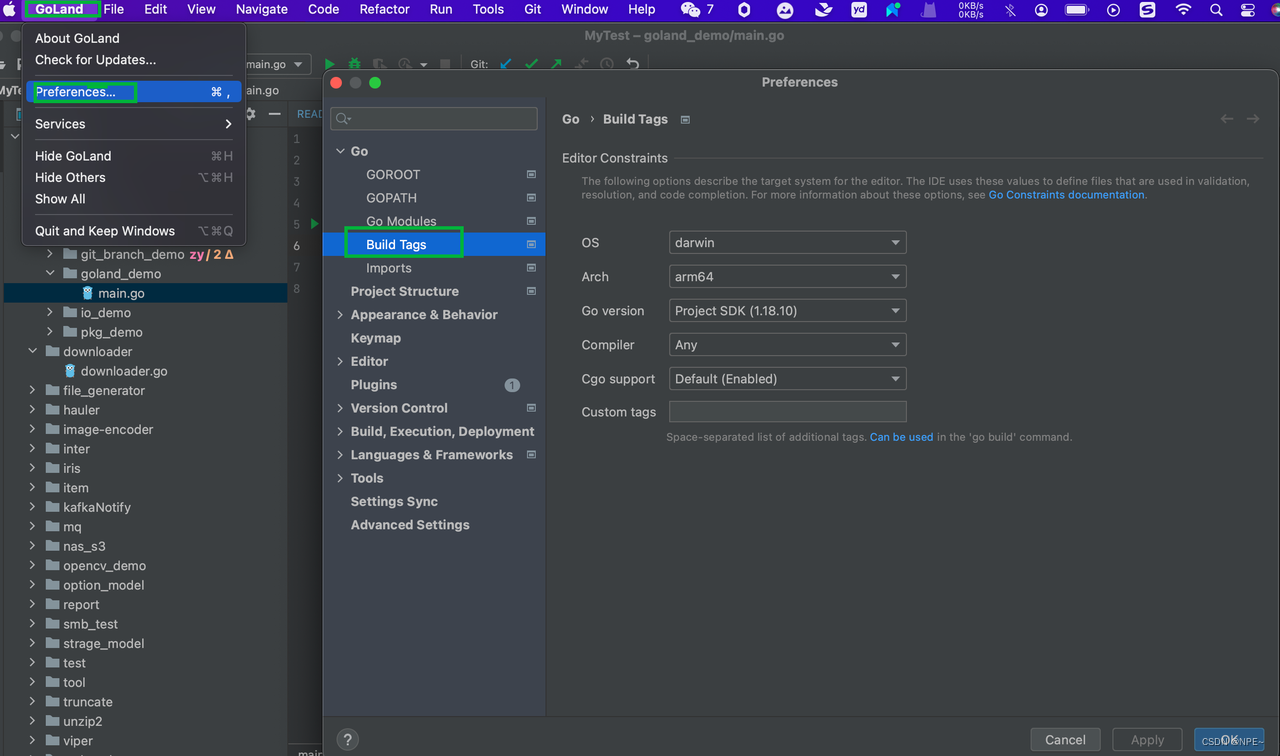The width and height of the screenshot is (1280, 756).
Task: Click the help question mark button
Action: click(347, 740)
